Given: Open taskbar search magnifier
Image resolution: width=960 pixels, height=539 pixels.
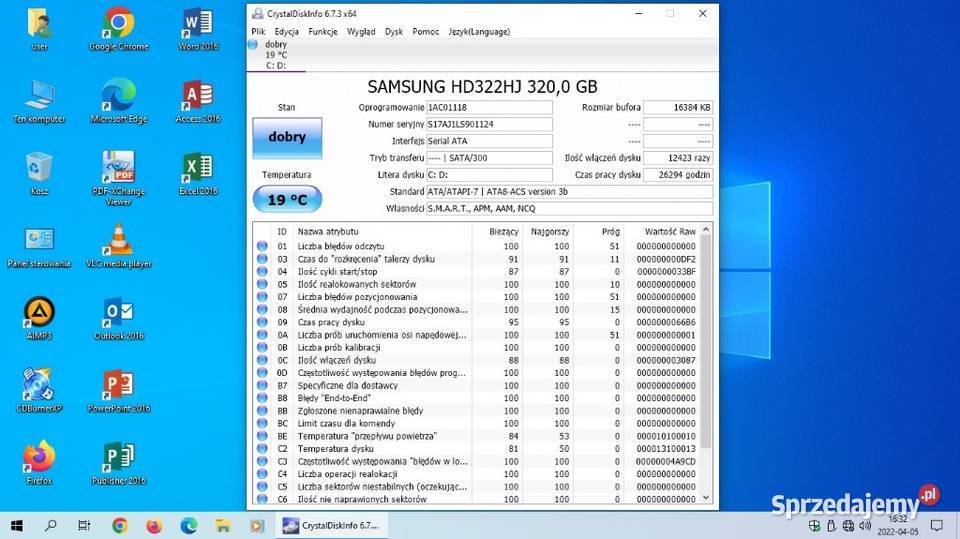Looking at the screenshot, I should click(x=51, y=526).
